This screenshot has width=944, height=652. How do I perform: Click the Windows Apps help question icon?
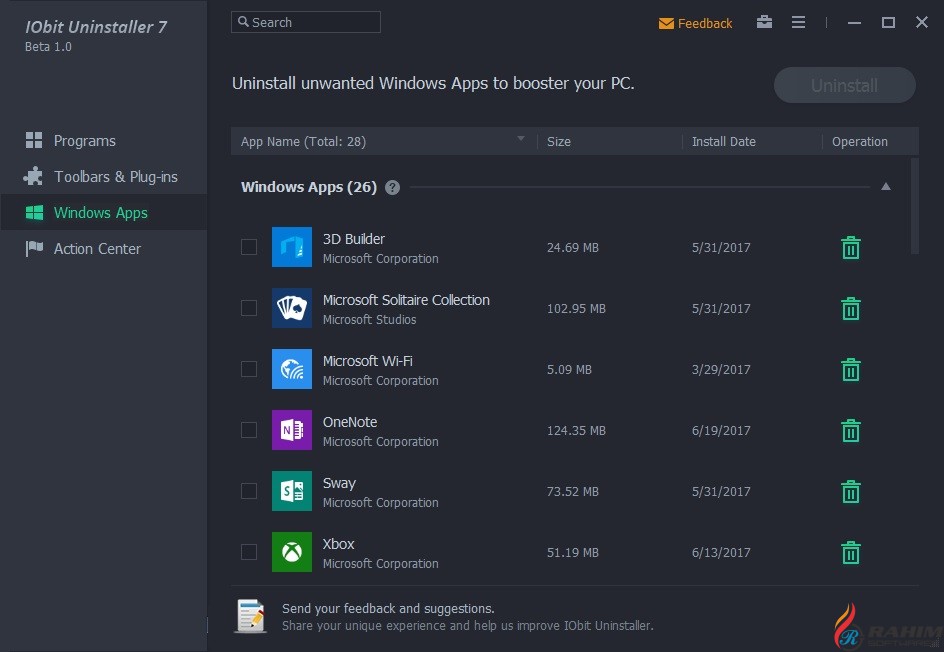[392, 187]
